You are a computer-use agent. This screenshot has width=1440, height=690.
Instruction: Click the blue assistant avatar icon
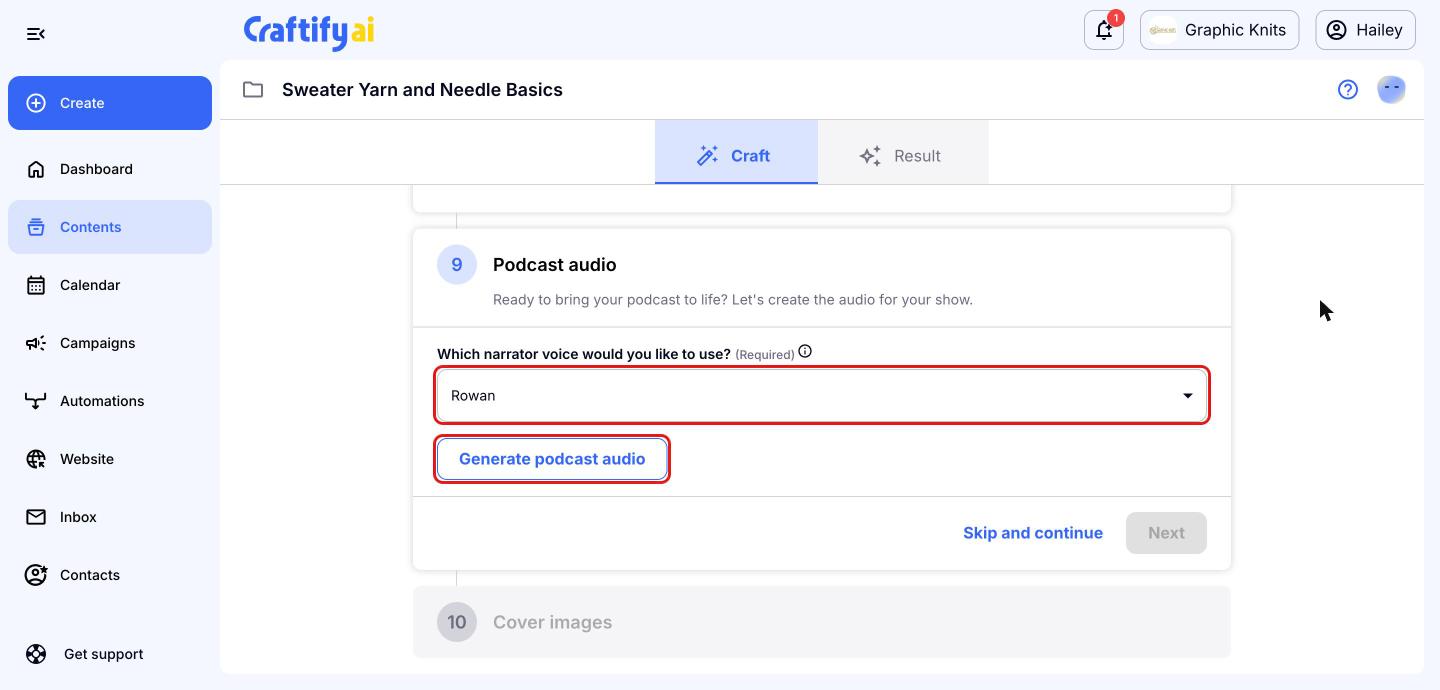1391,90
